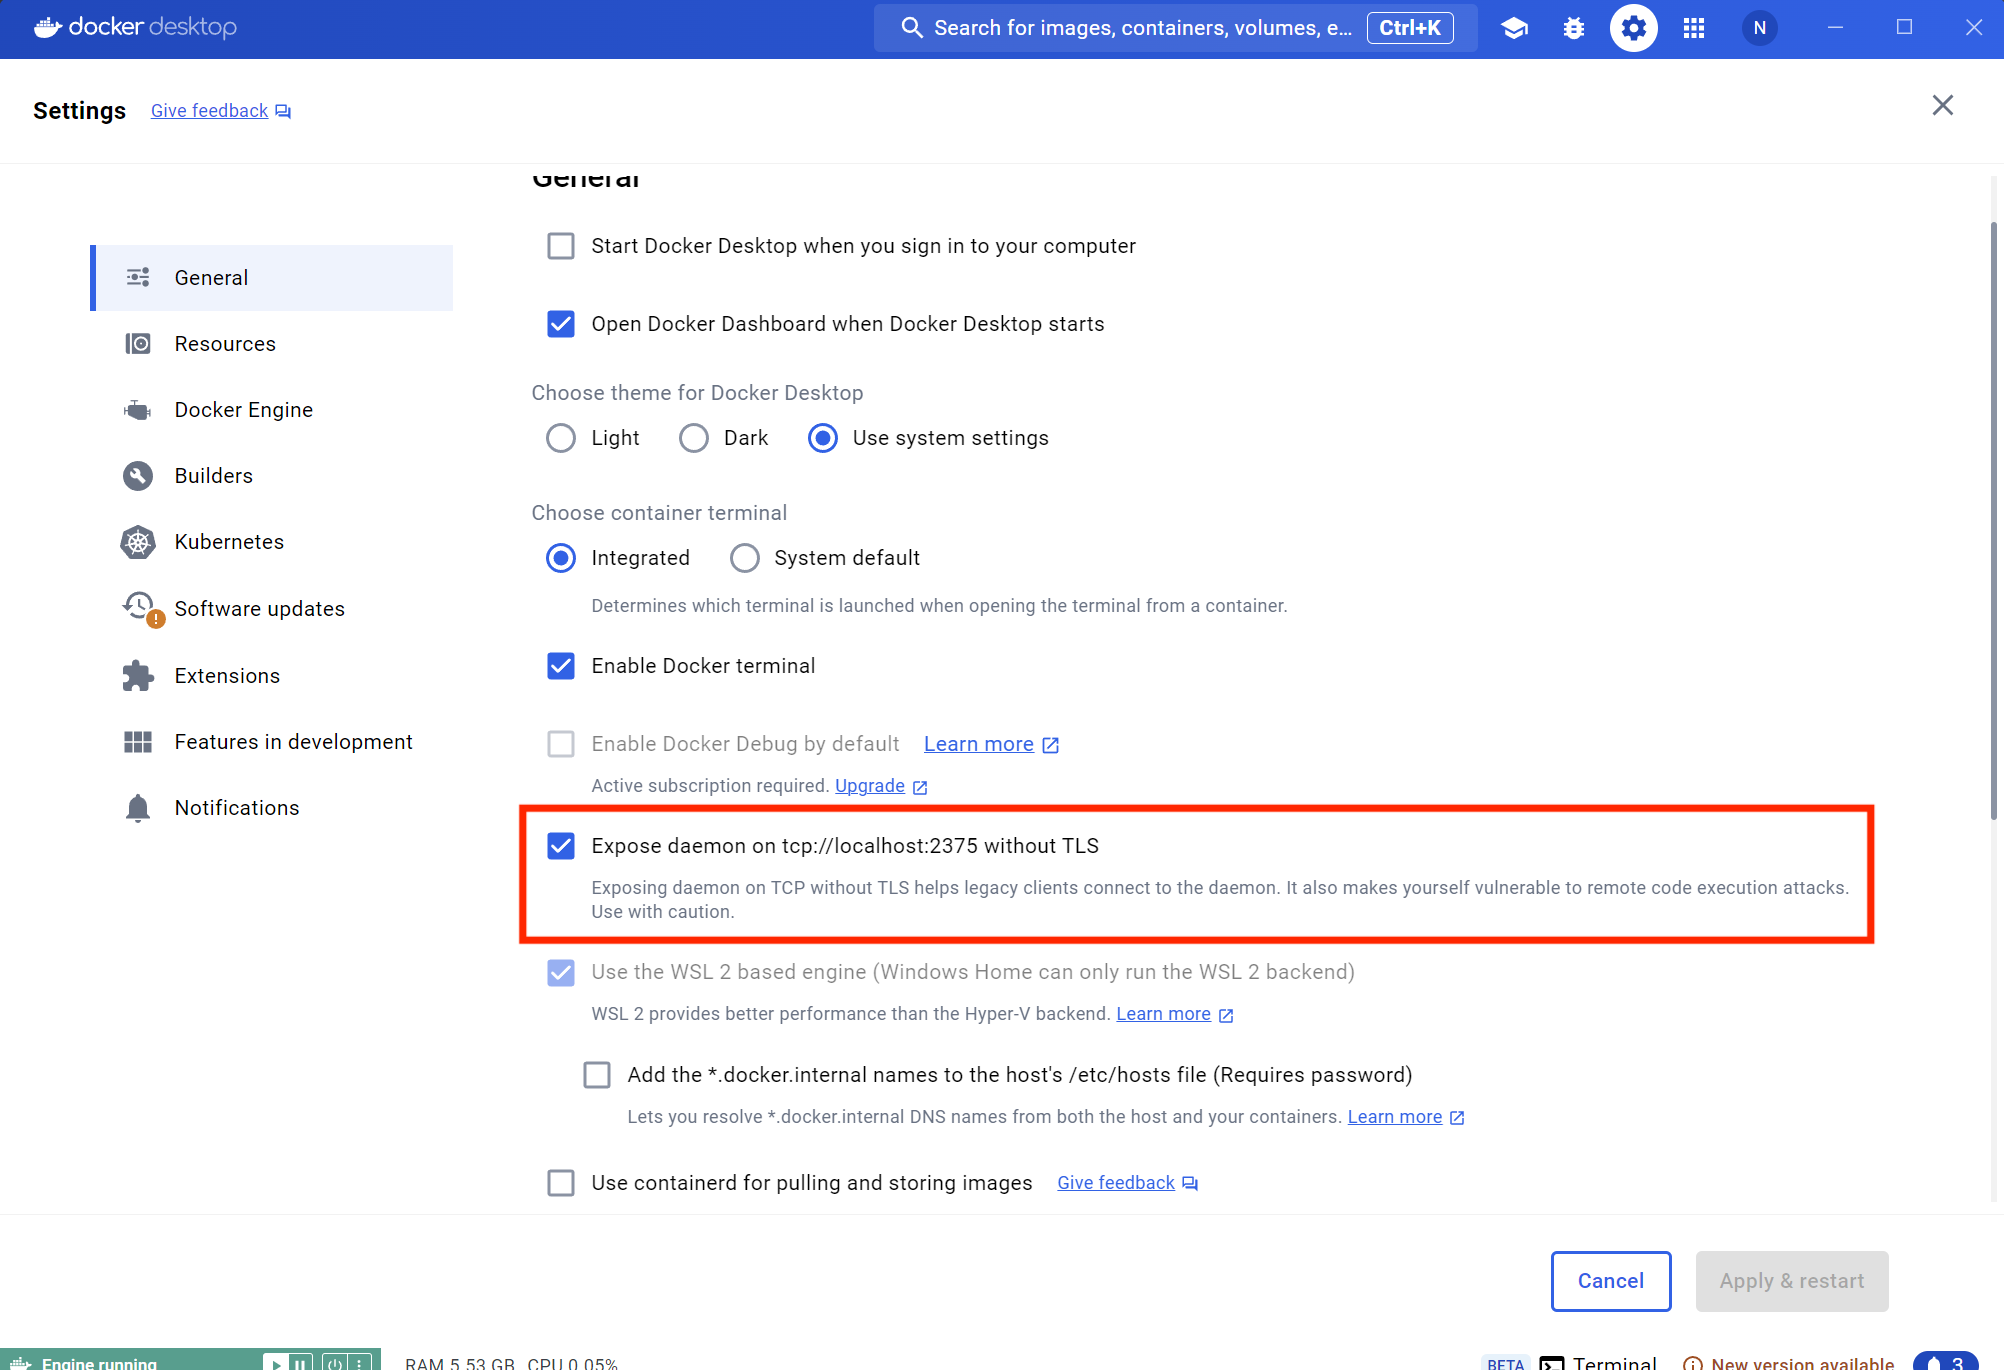Open the Learning center graduation cap icon
Image resolution: width=2004 pixels, height=1370 pixels.
click(x=1514, y=28)
